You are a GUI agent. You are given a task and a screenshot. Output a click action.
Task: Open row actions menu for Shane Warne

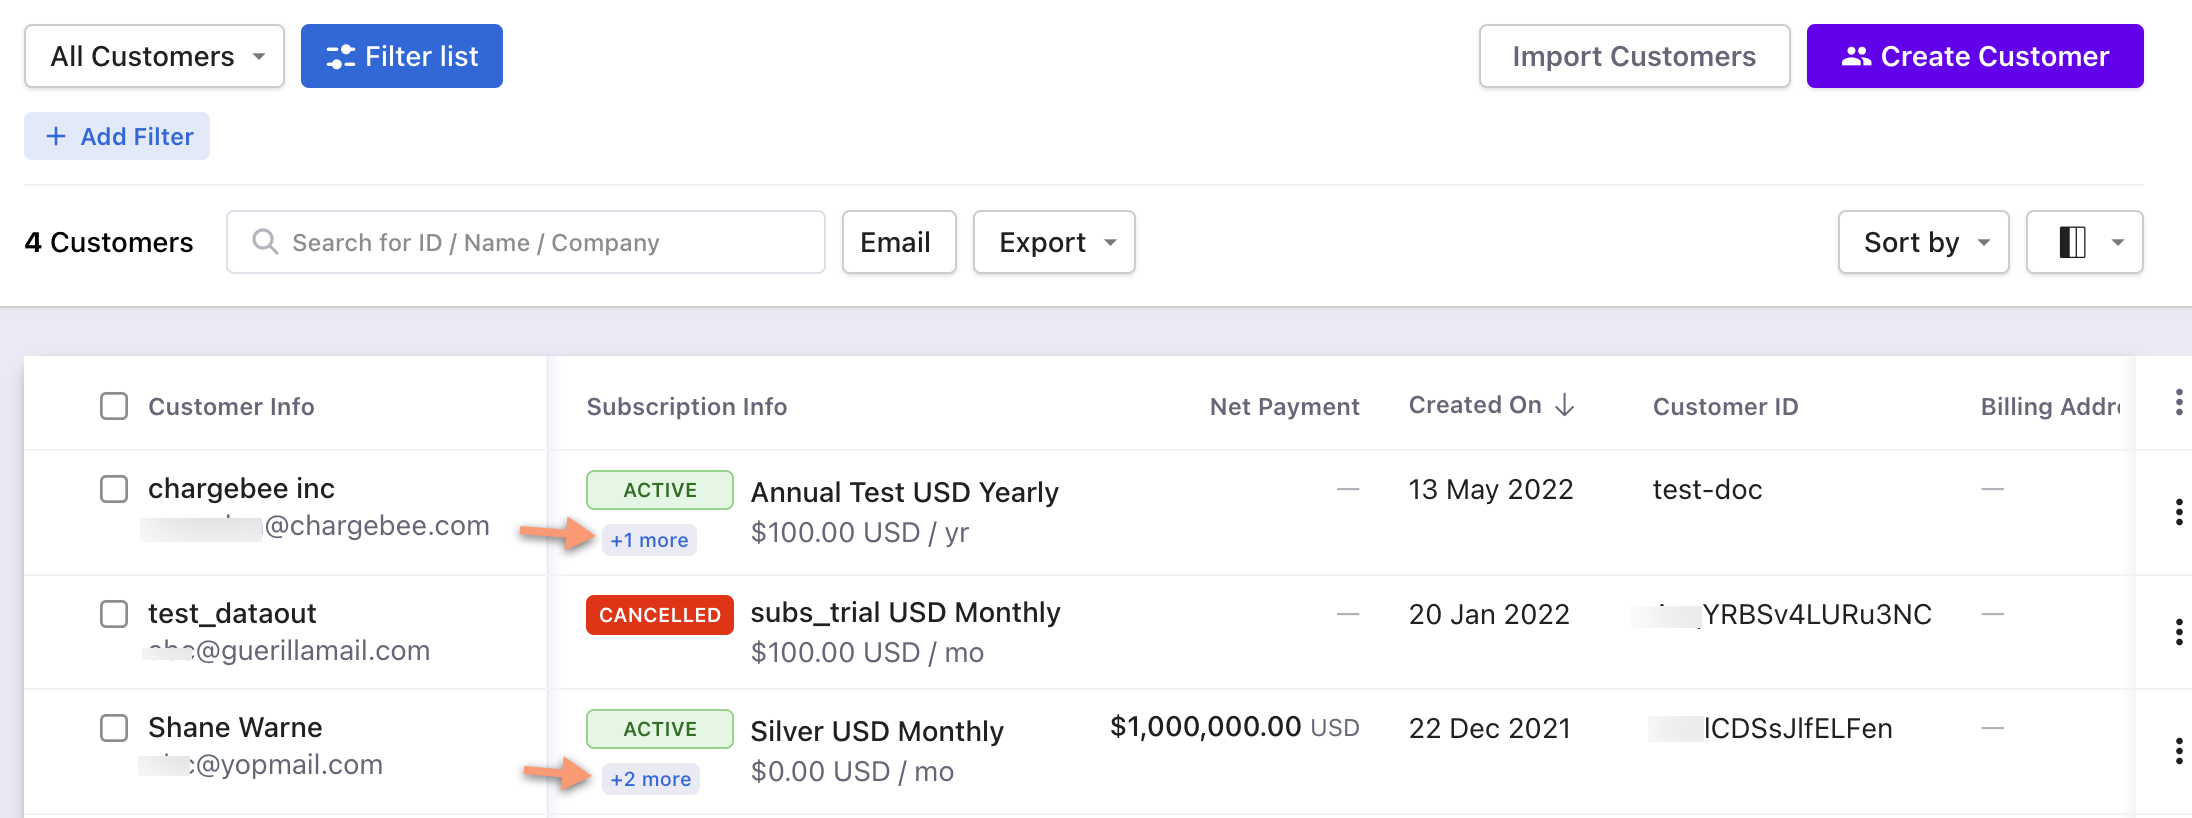(2178, 751)
